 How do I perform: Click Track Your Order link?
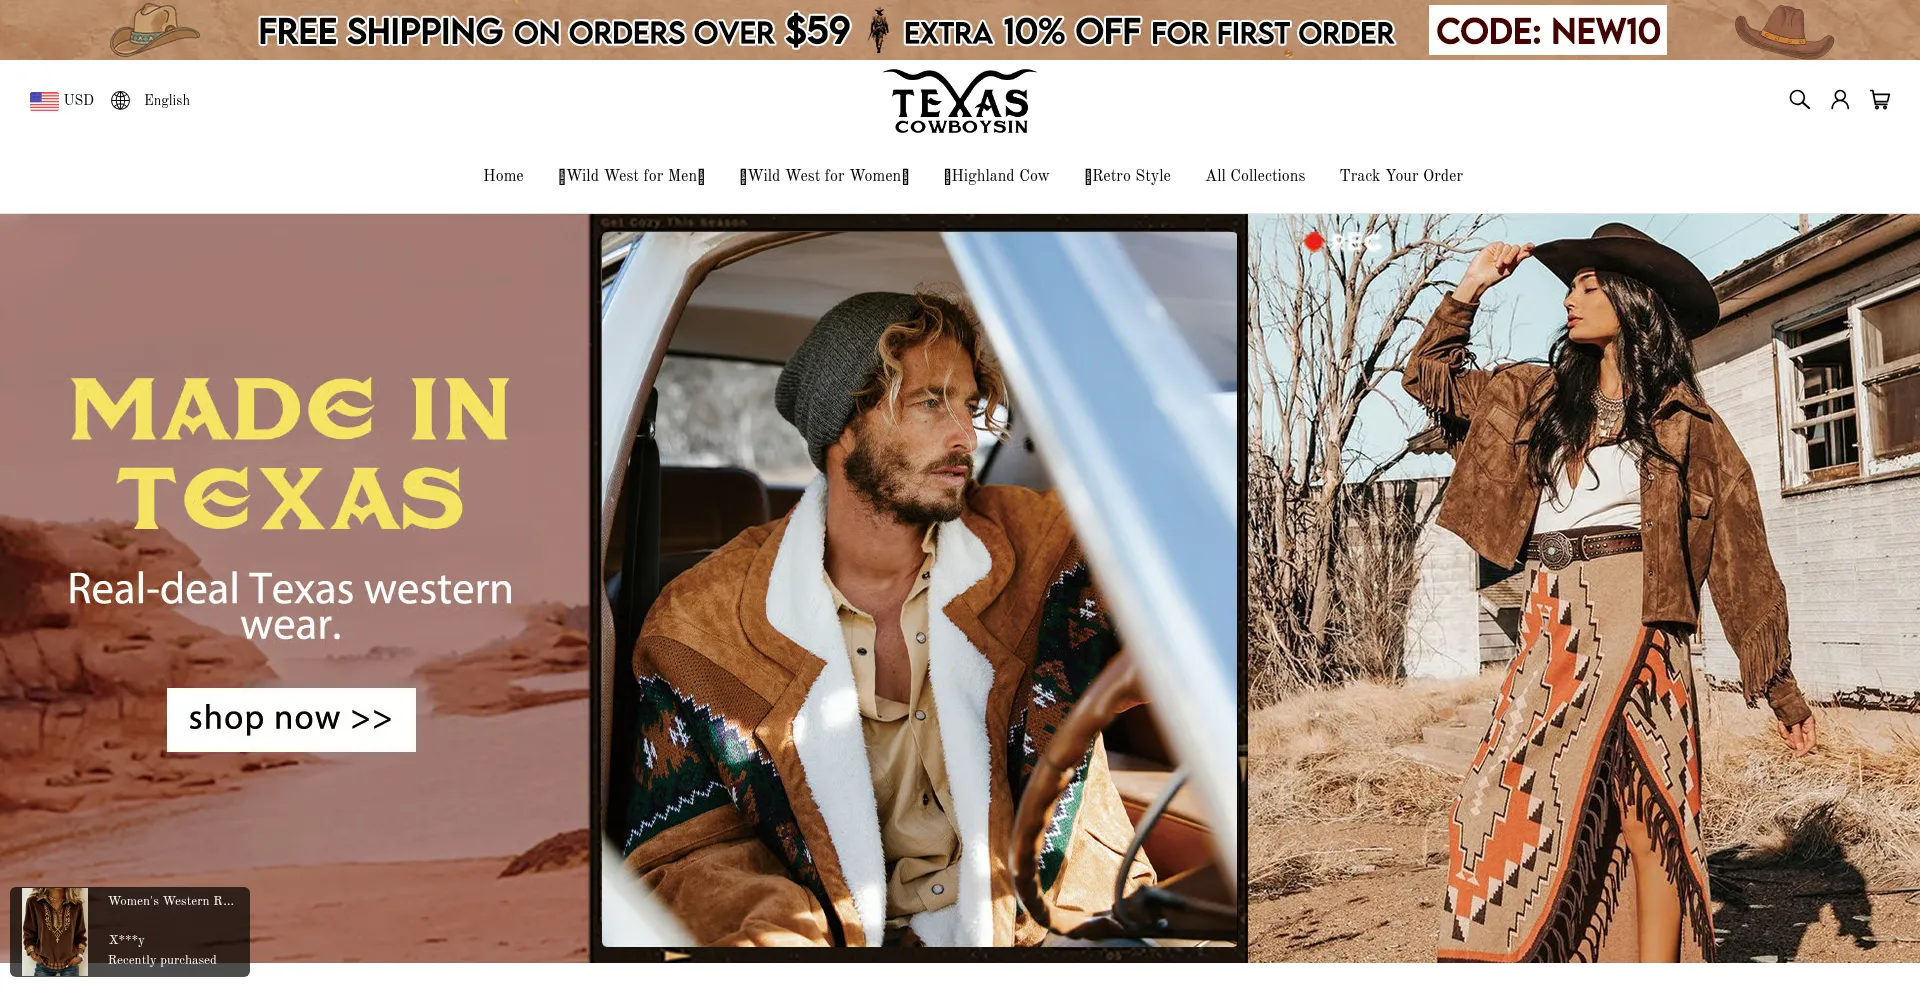[1401, 176]
